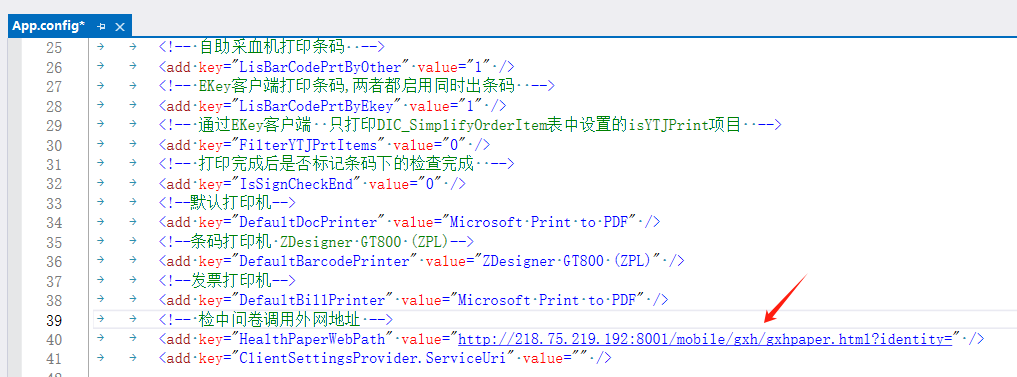1017x377 pixels.
Task: Click ZDesigner GT800 (ZPL) value on line 36
Action: click(568, 261)
